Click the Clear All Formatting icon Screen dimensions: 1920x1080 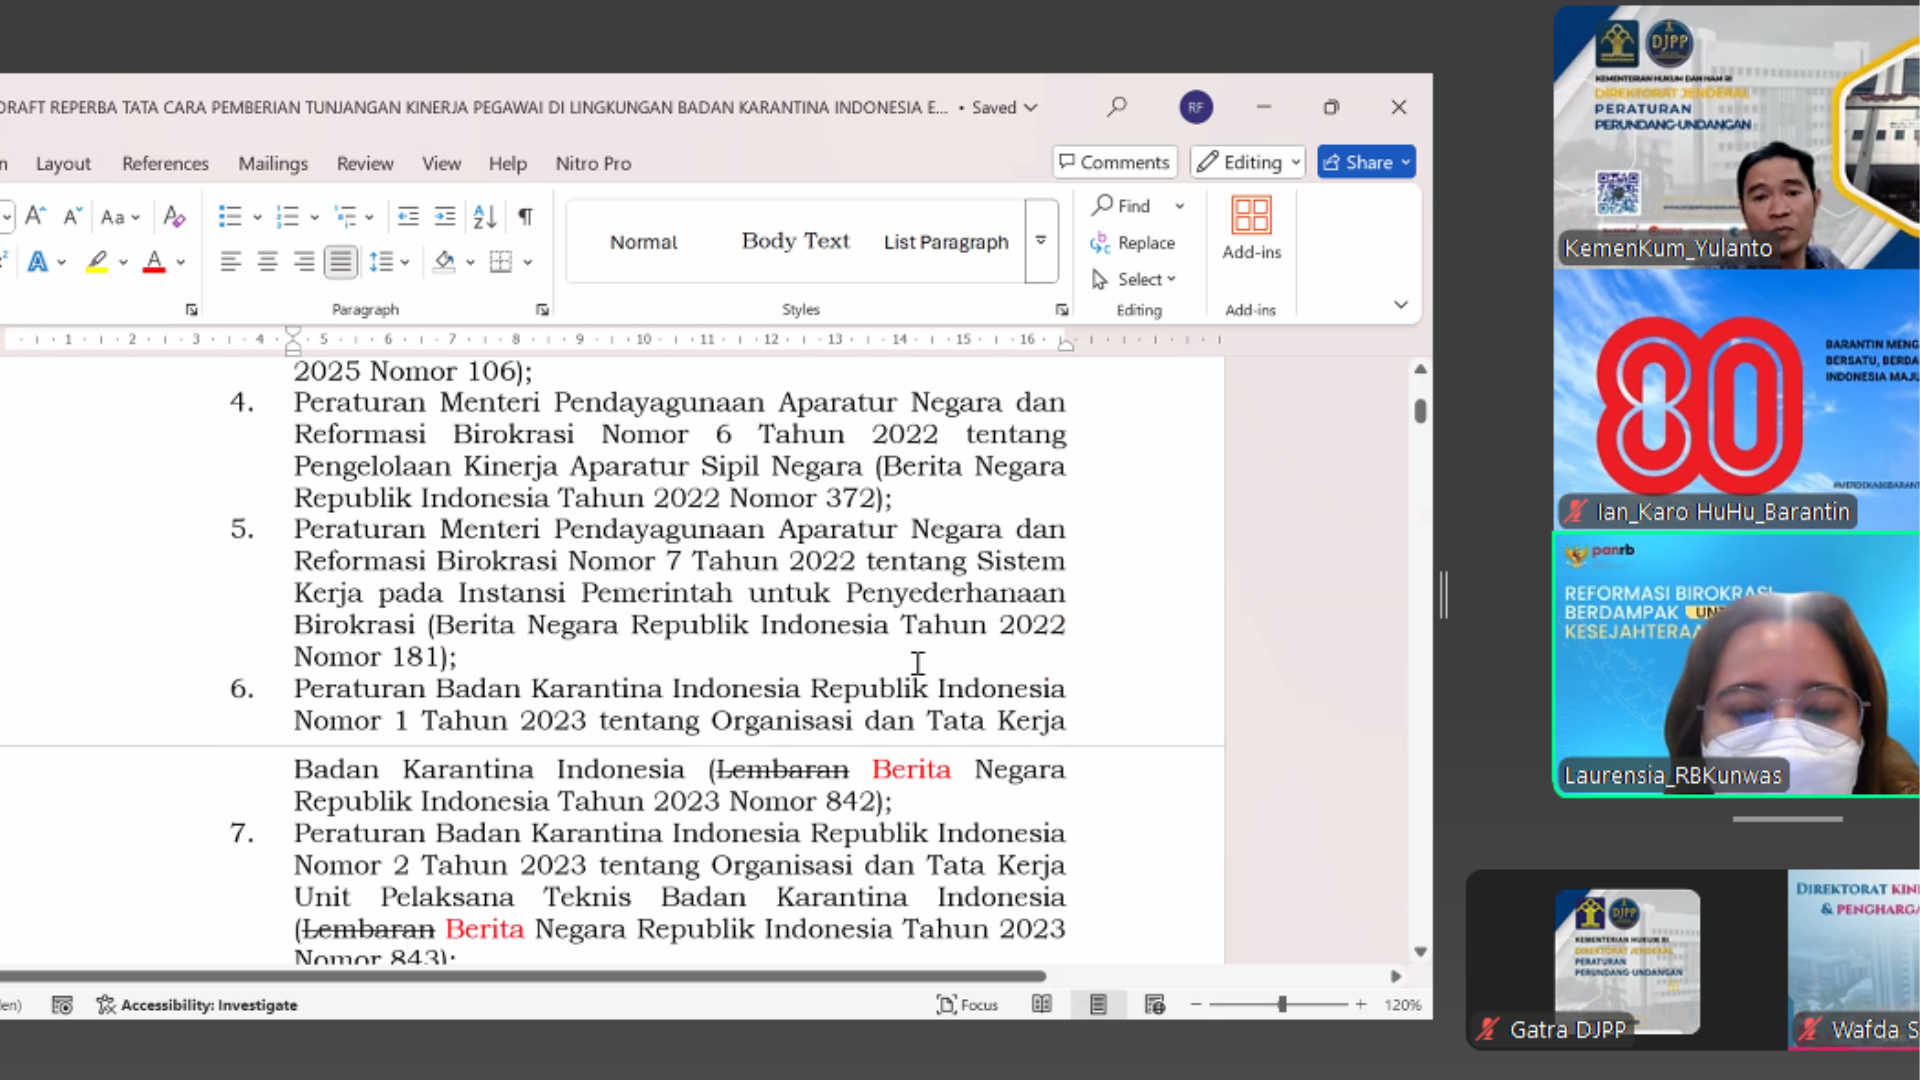[174, 216]
